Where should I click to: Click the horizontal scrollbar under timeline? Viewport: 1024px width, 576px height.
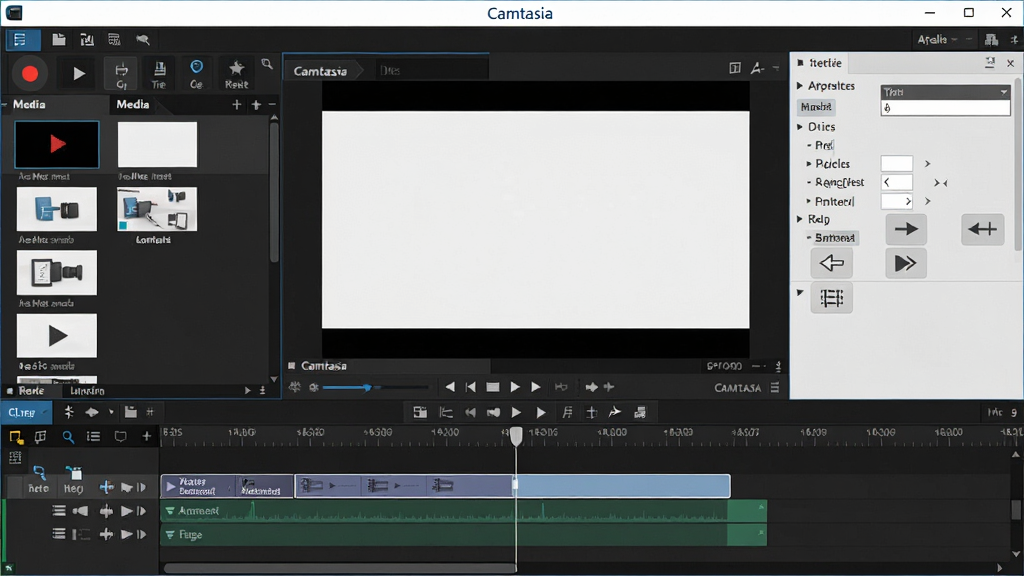click(340, 568)
